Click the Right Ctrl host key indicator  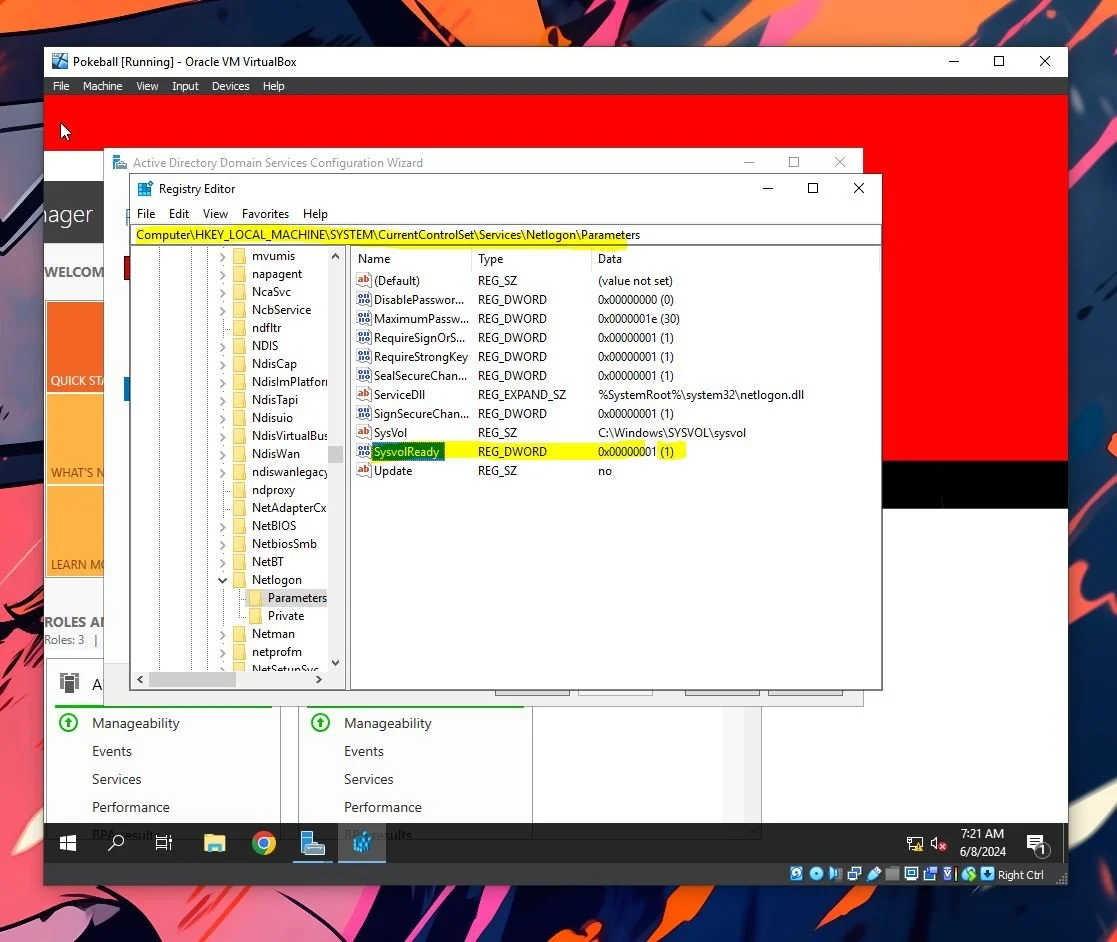[1020, 875]
